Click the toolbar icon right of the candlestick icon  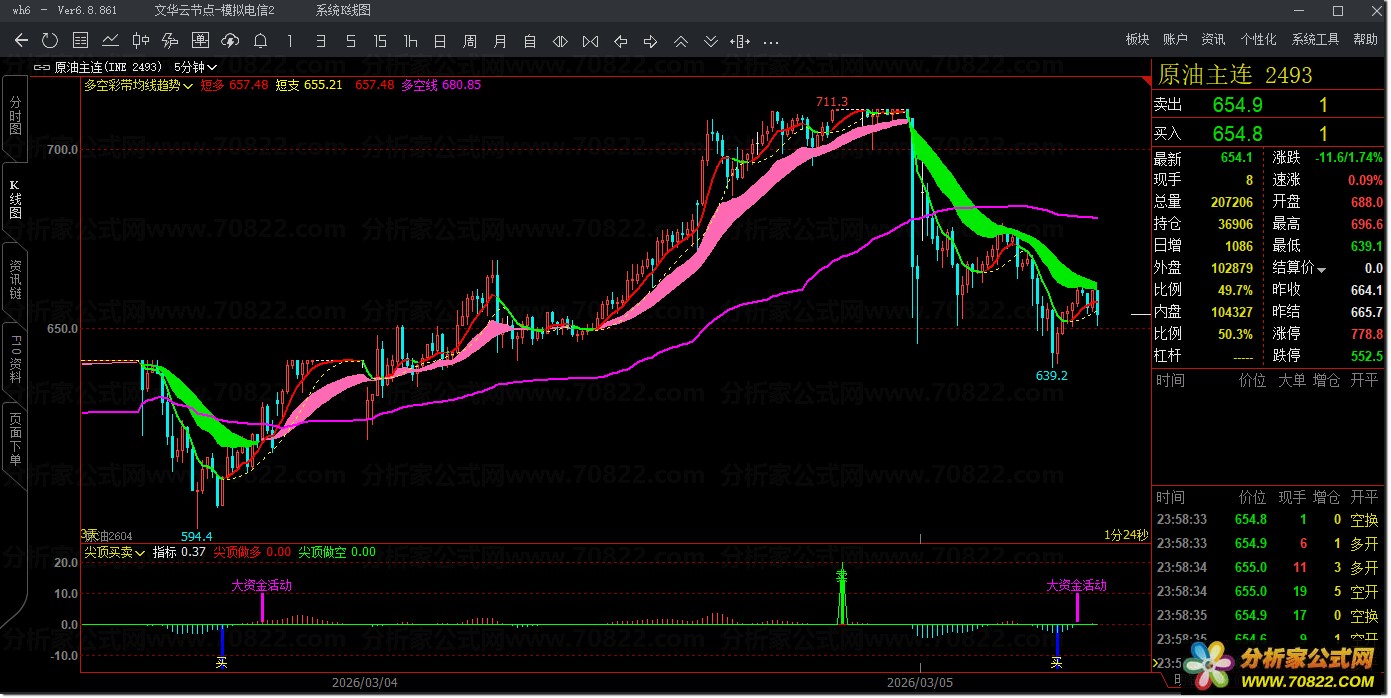point(170,41)
